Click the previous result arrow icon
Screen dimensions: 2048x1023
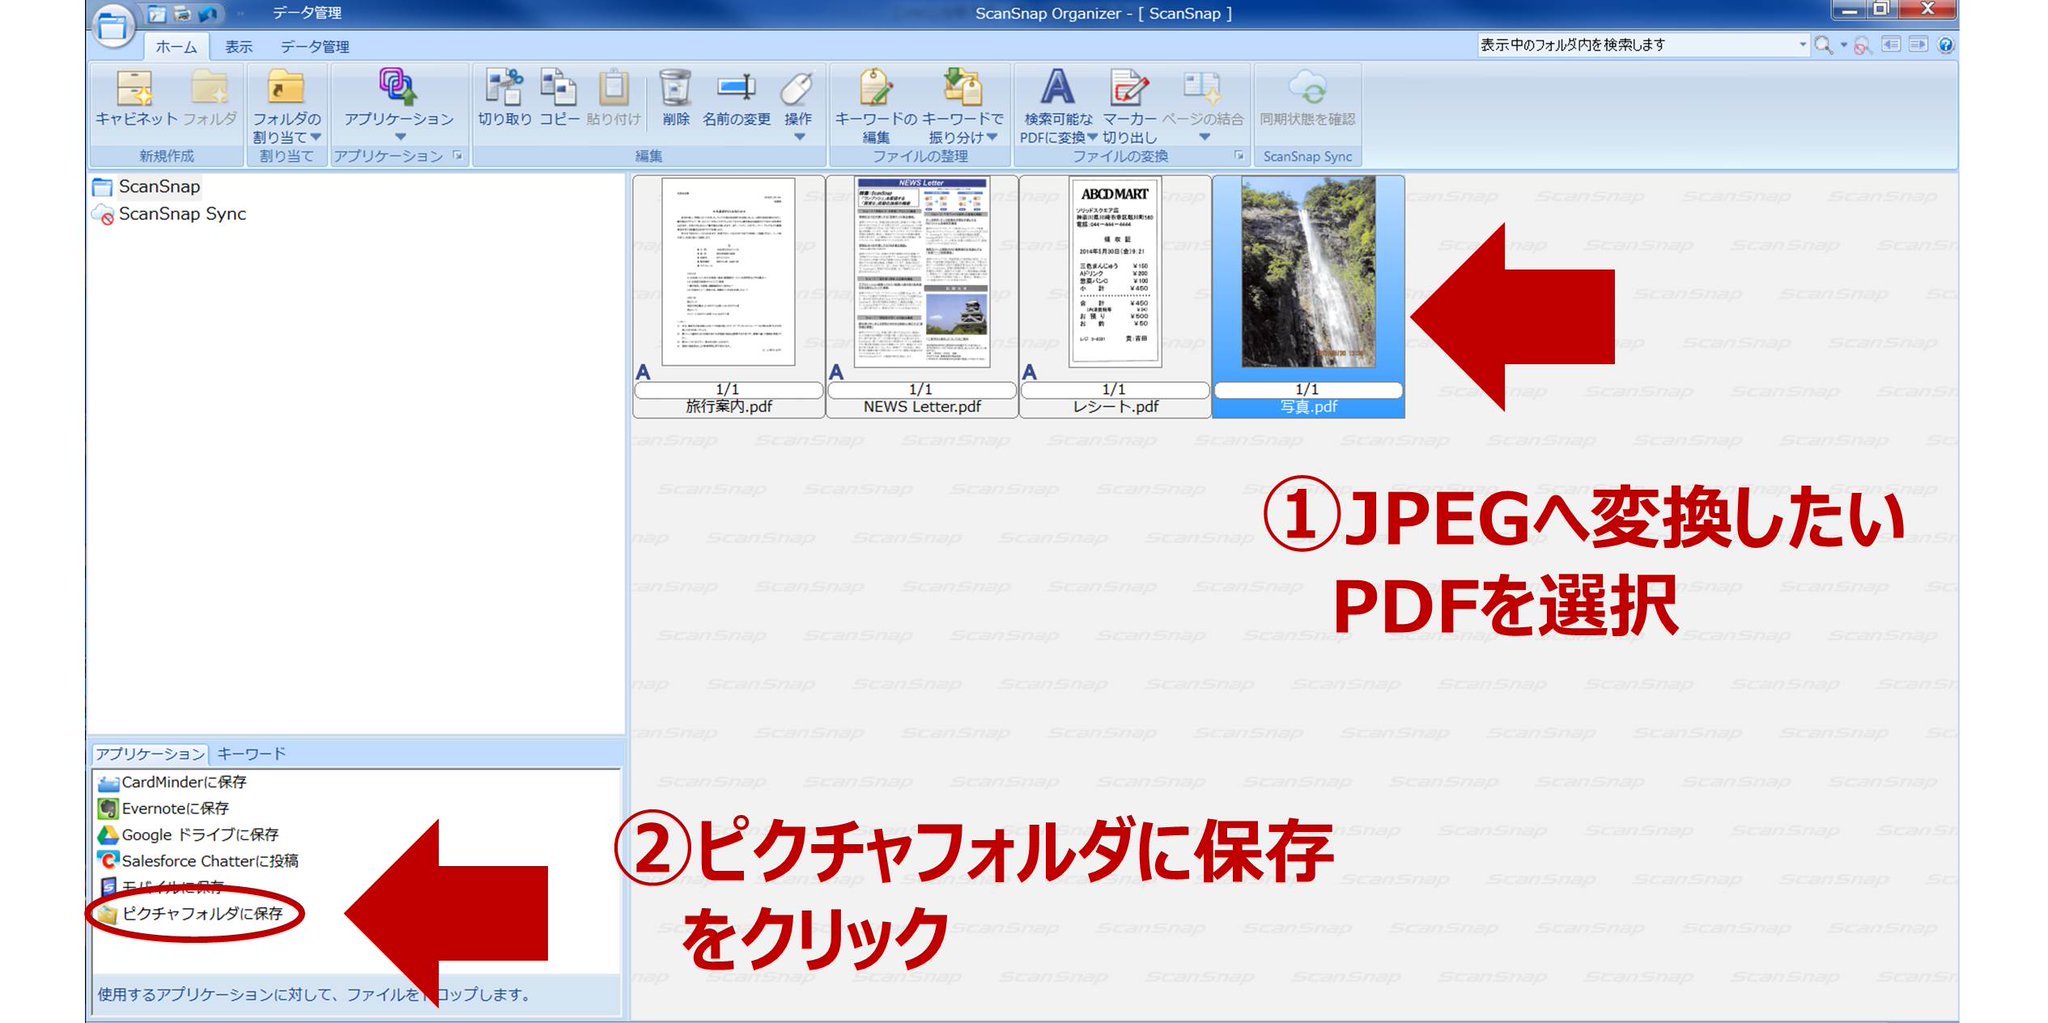[1891, 44]
